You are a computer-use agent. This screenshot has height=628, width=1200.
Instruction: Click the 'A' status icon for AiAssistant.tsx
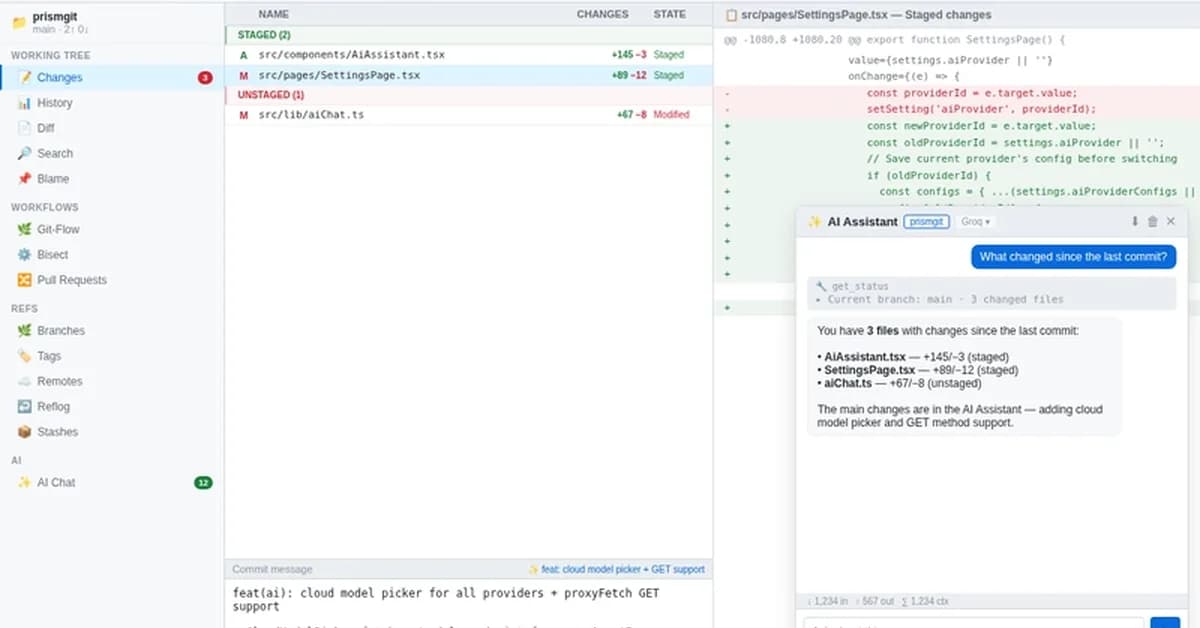coord(243,55)
